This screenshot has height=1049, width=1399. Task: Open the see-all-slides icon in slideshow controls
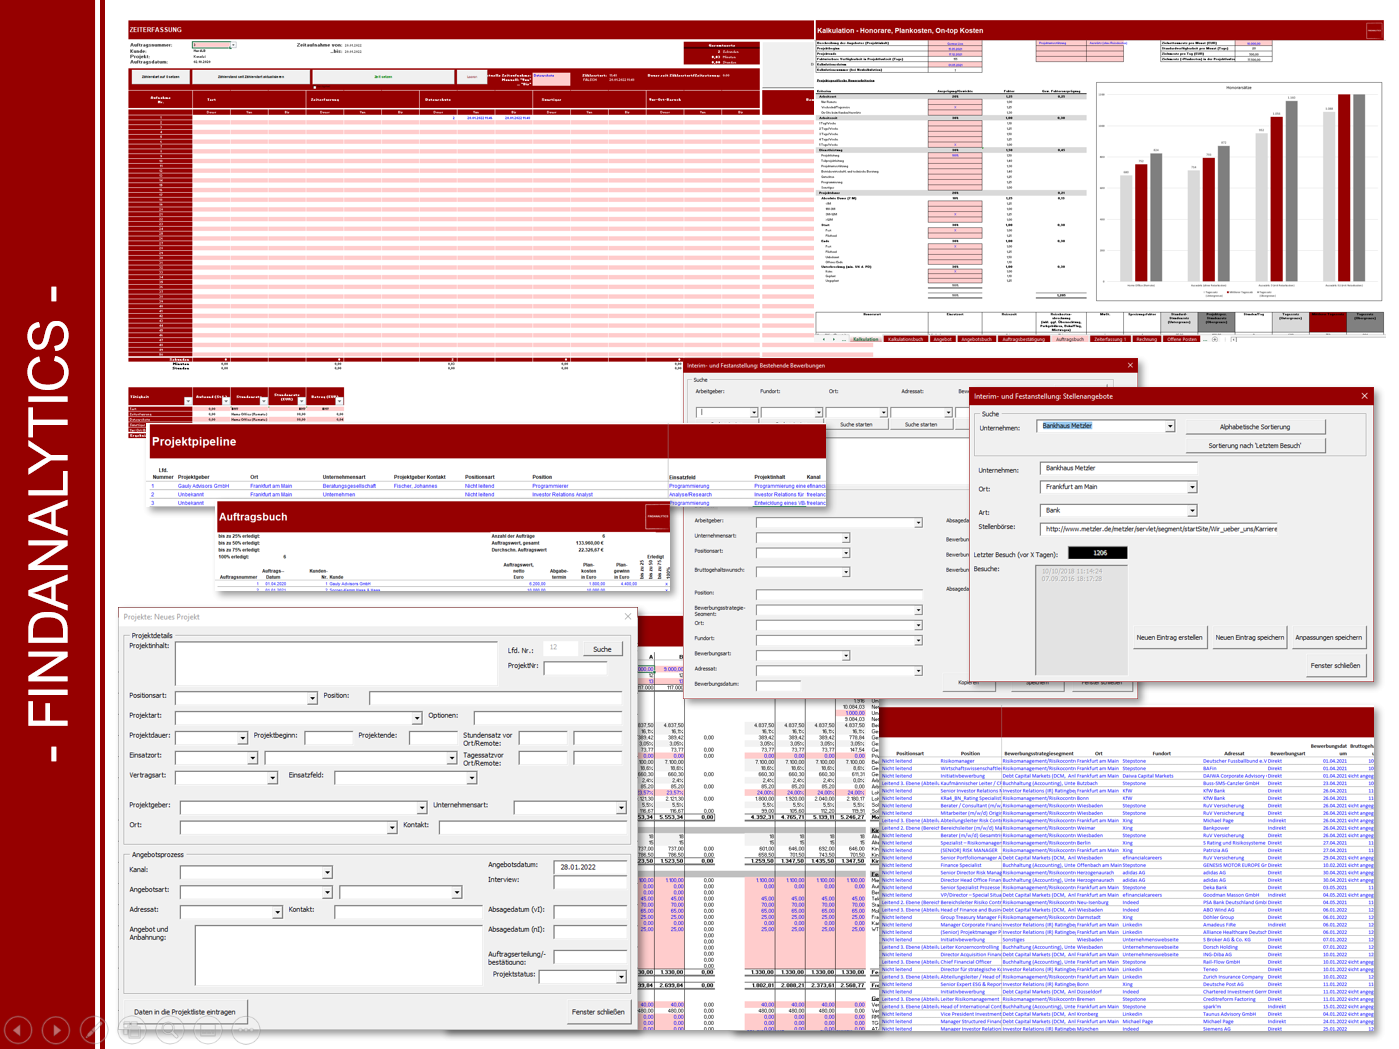click(x=132, y=1029)
